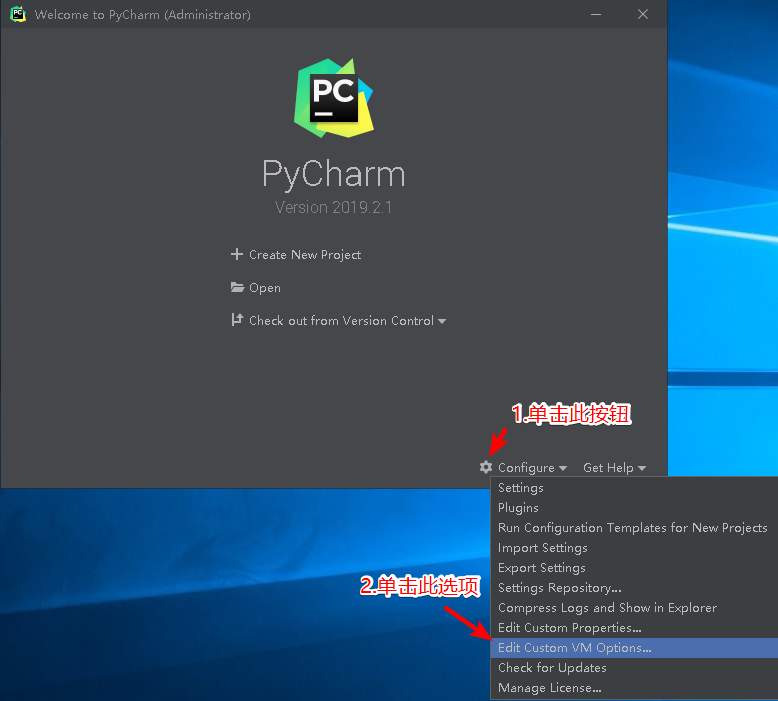The height and width of the screenshot is (701, 778).
Task: Choose Open to browse for a project
Action: [264, 288]
